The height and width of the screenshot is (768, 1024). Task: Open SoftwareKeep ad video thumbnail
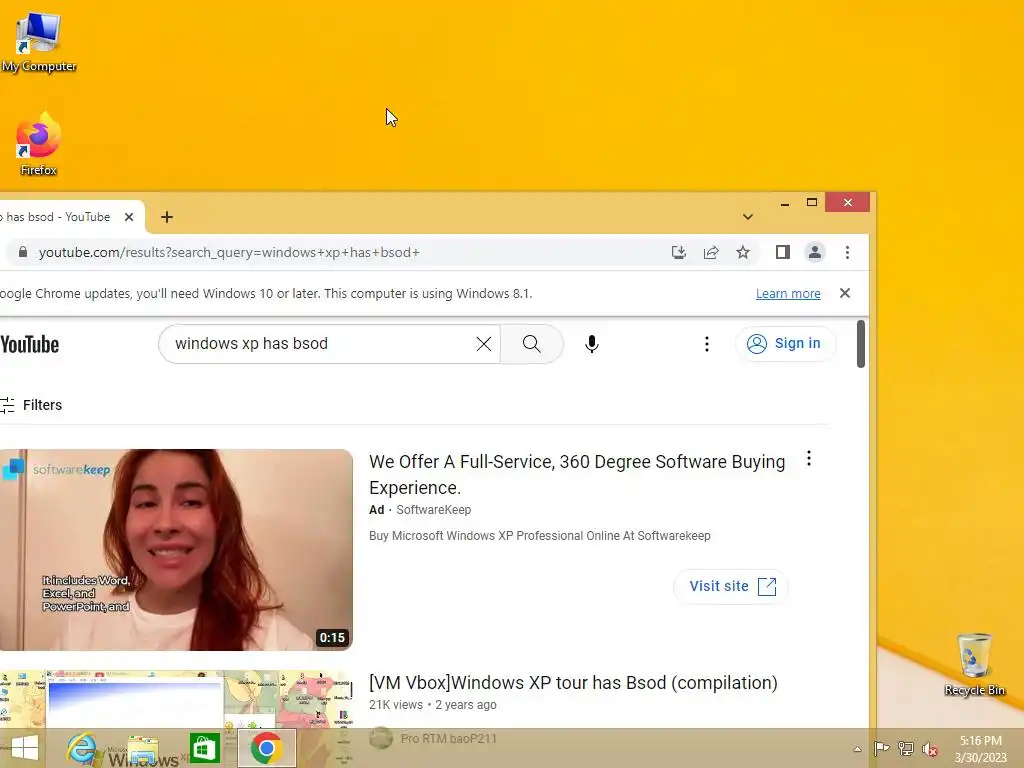[x=176, y=549]
